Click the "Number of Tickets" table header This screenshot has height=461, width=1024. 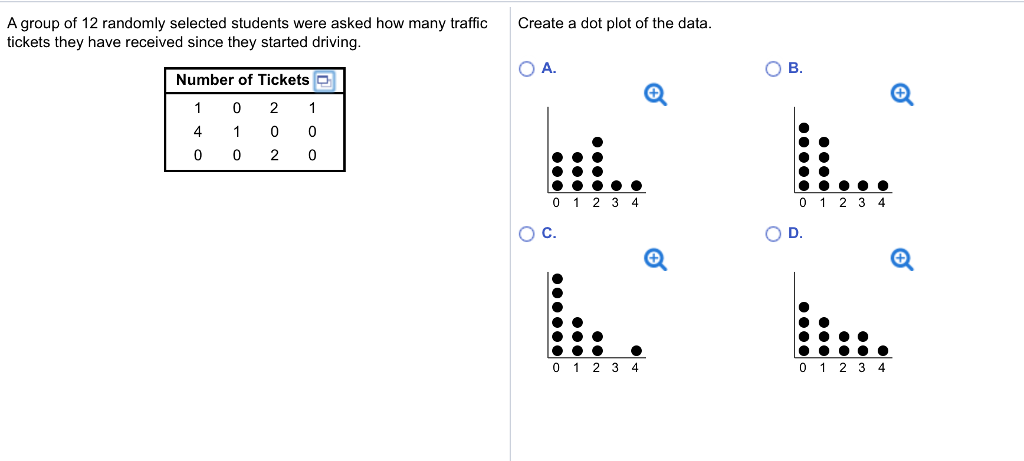click(x=243, y=80)
